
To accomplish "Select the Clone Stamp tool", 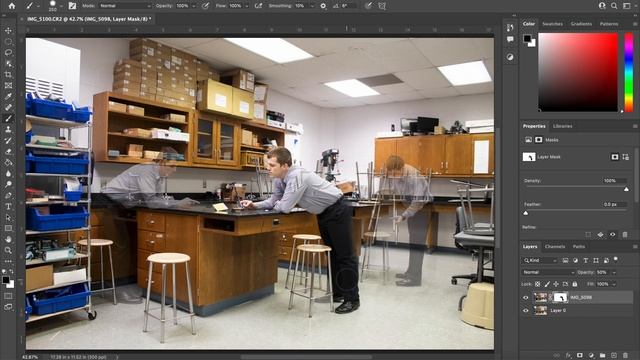I will (x=8, y=129).
